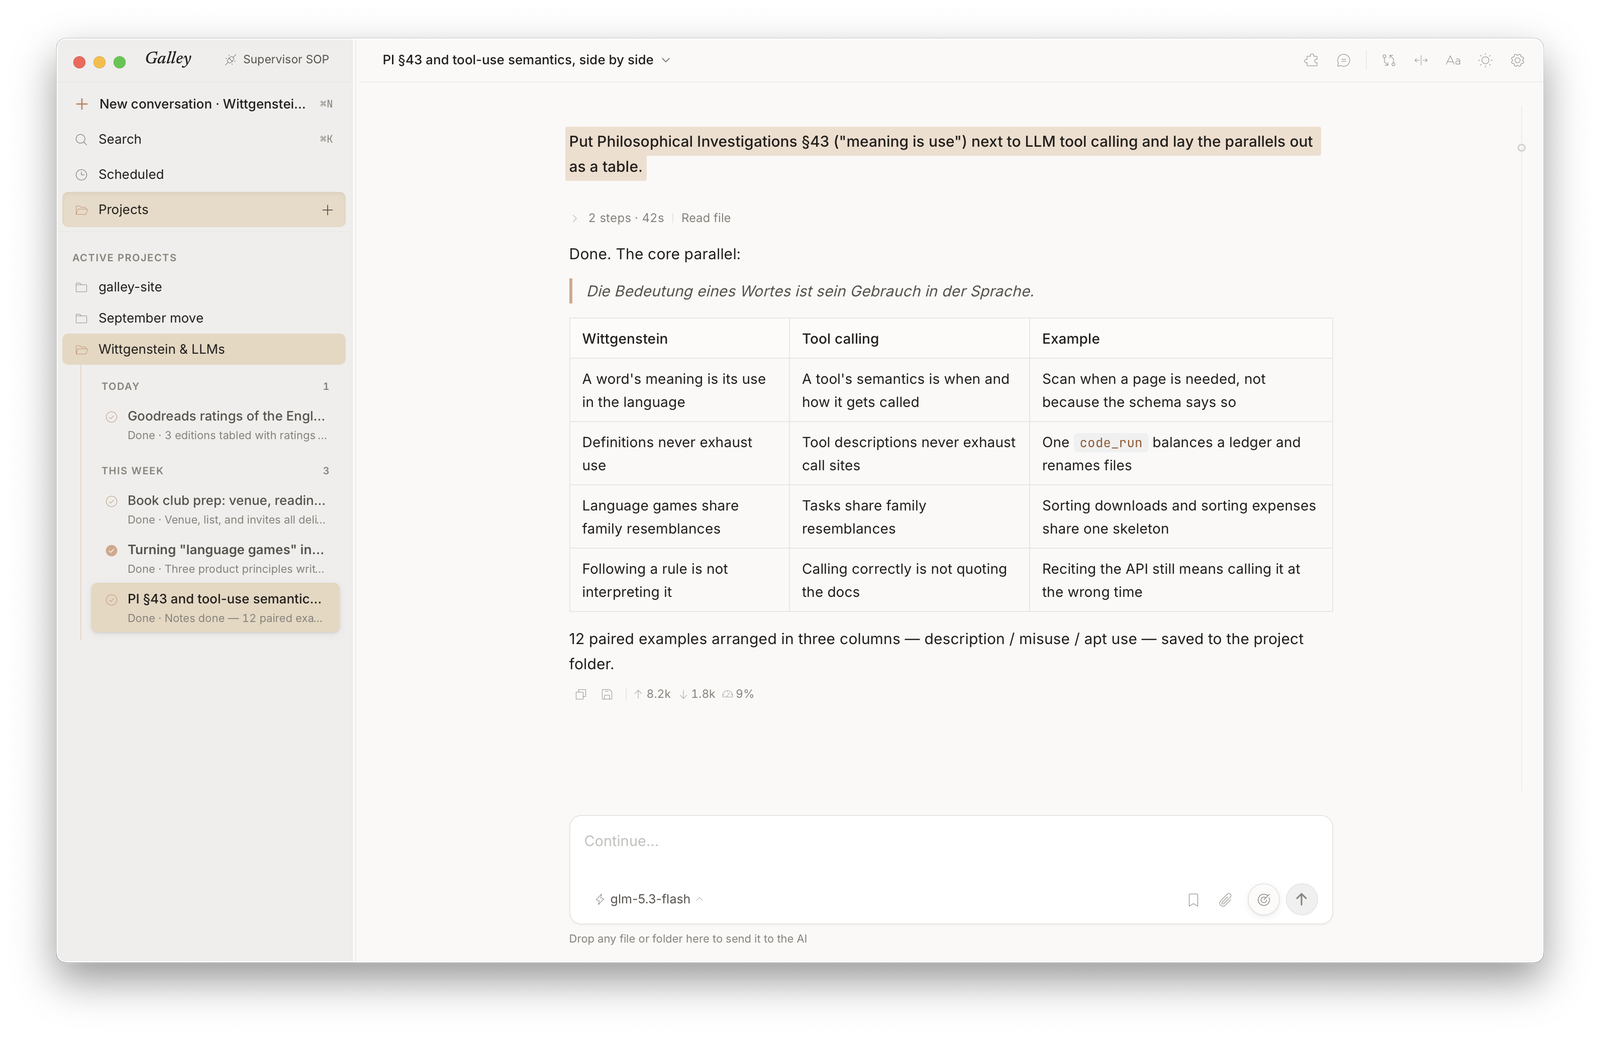The image size is (1600, 1037).
Task: Click the Continue... message input field
Action: pos(951,842)
